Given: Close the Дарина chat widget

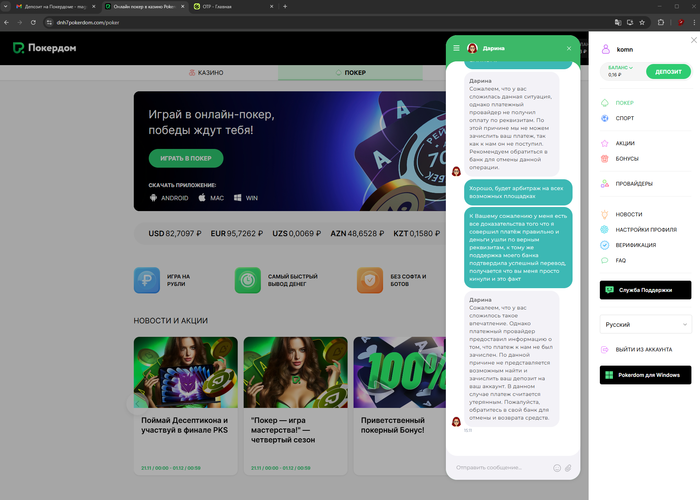Looking at the screenshot, I should (569, 48).
